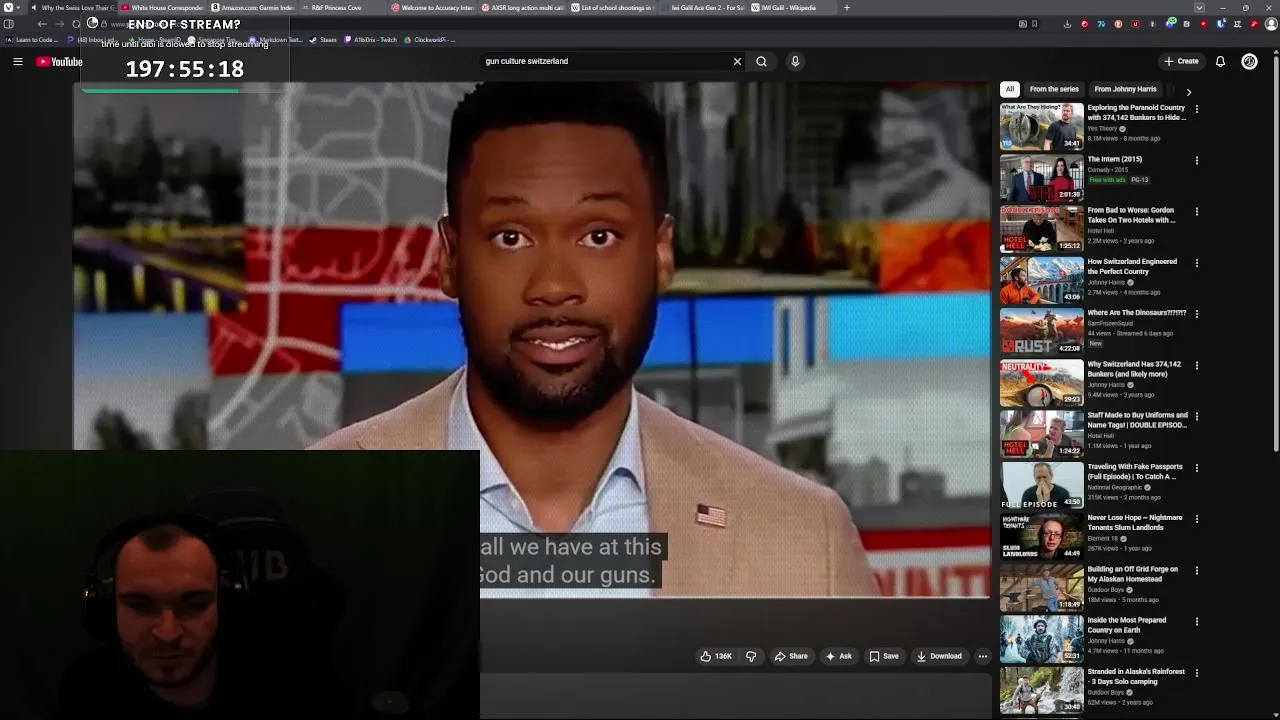Open the ClockworkPi bookmark
Screen dimensions: 1280x720
point(430,40)
